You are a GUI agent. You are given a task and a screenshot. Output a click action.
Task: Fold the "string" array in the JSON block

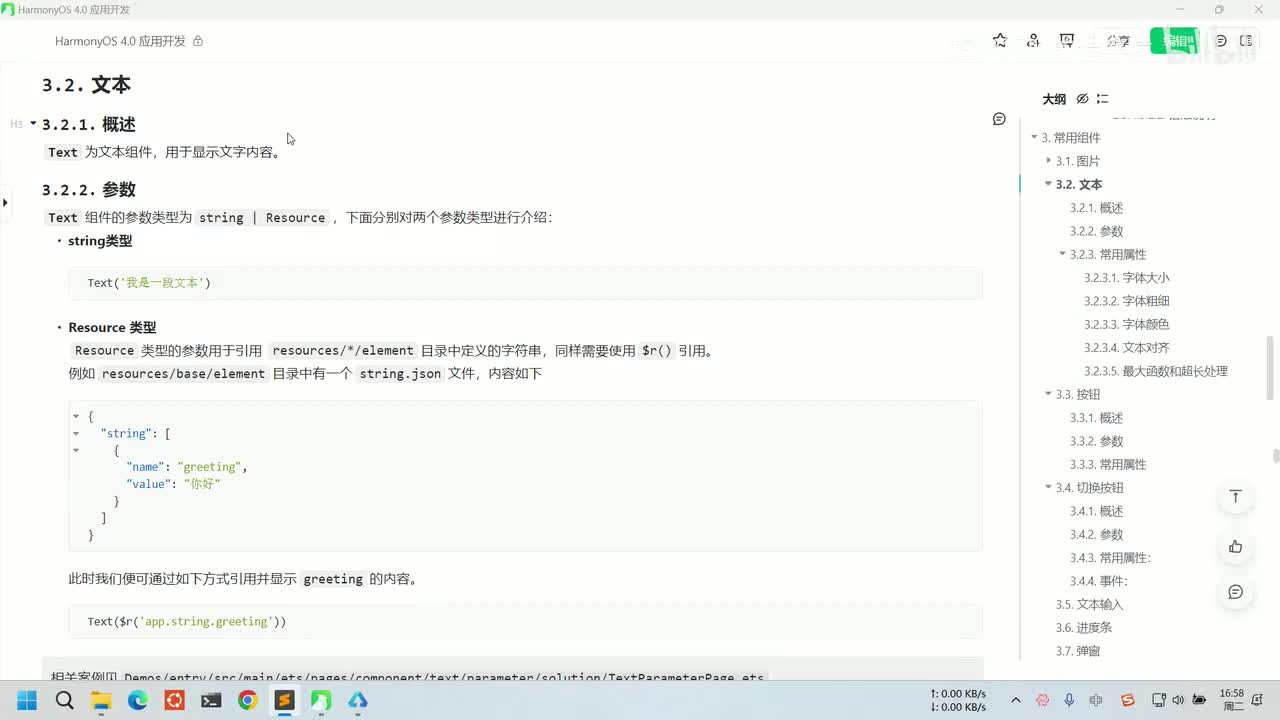pos(76,433)
